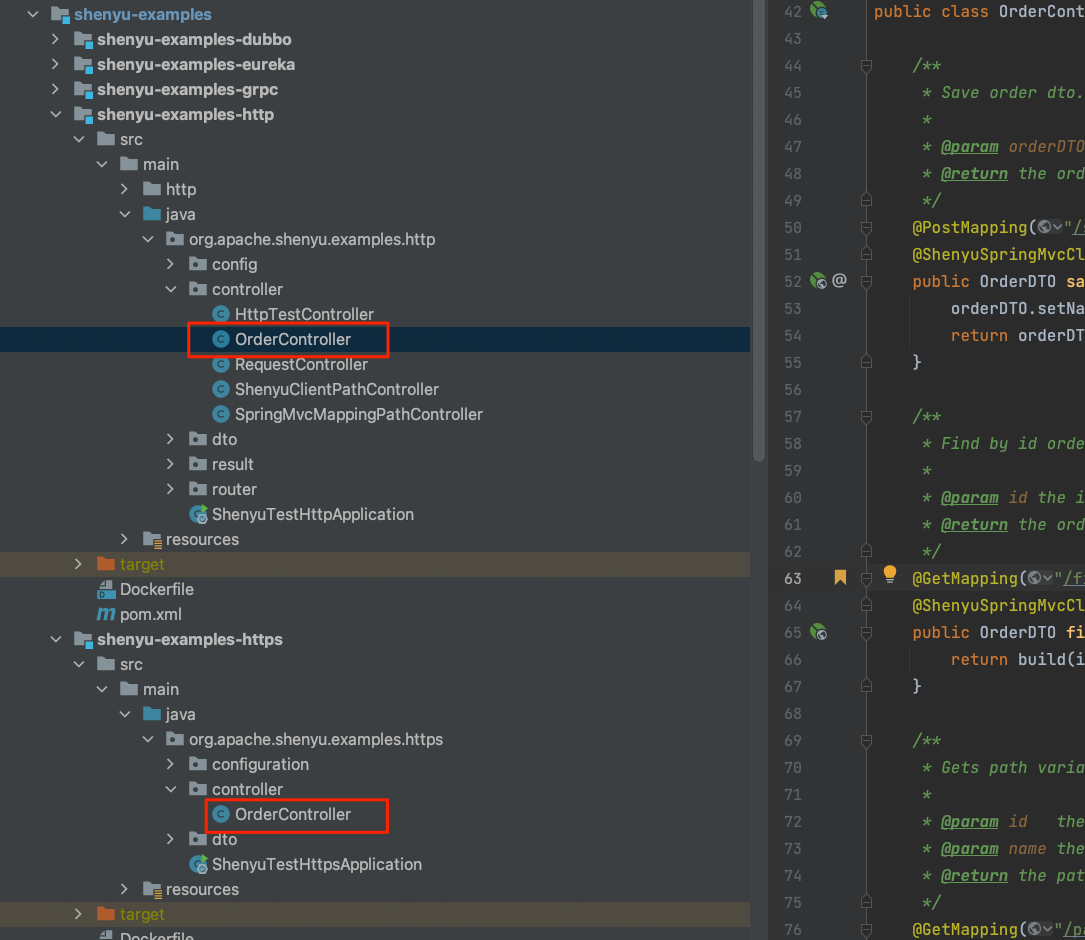
Task: Toggle code folding for Javadoc at line 44
Action: click(866, 65)
